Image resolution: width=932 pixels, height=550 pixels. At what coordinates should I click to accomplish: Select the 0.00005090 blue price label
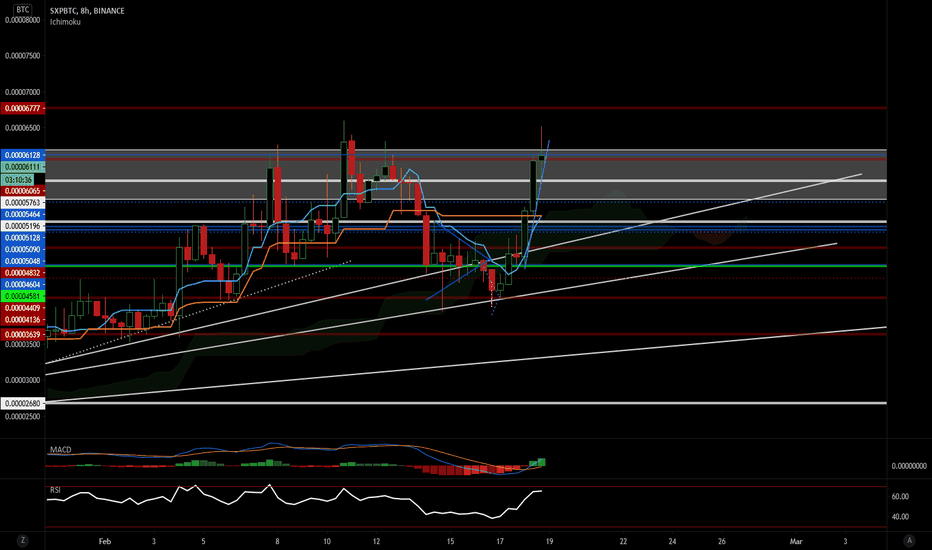coord(23,250)
